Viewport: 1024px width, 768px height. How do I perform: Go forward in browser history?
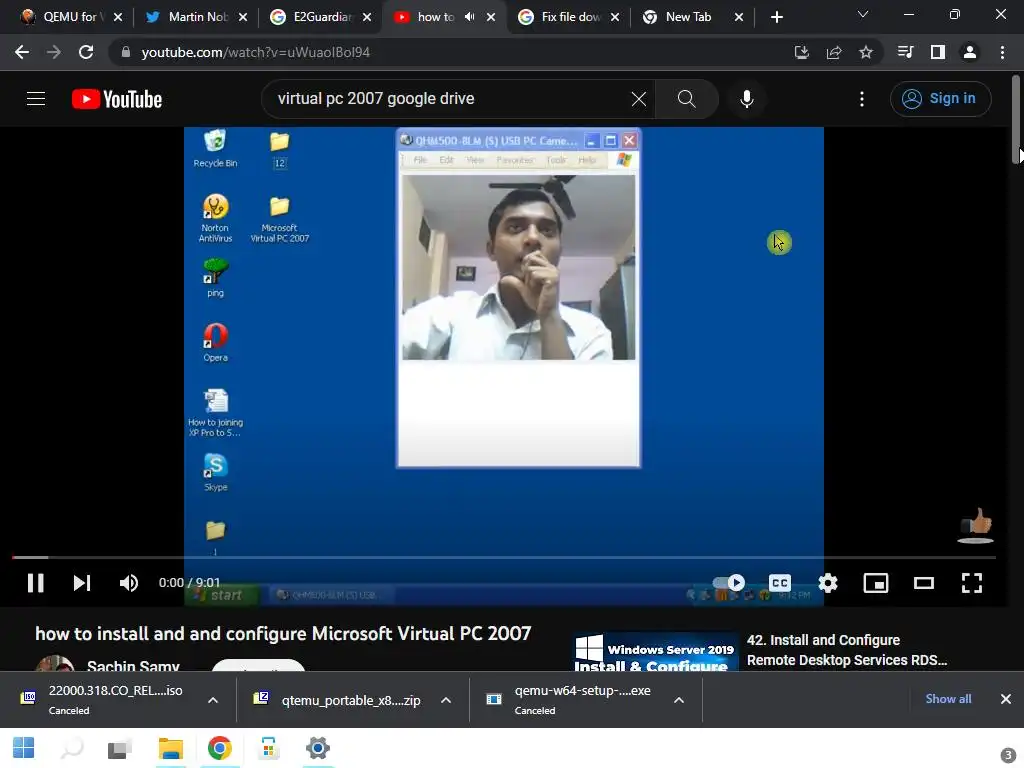[x=54, y=52]
